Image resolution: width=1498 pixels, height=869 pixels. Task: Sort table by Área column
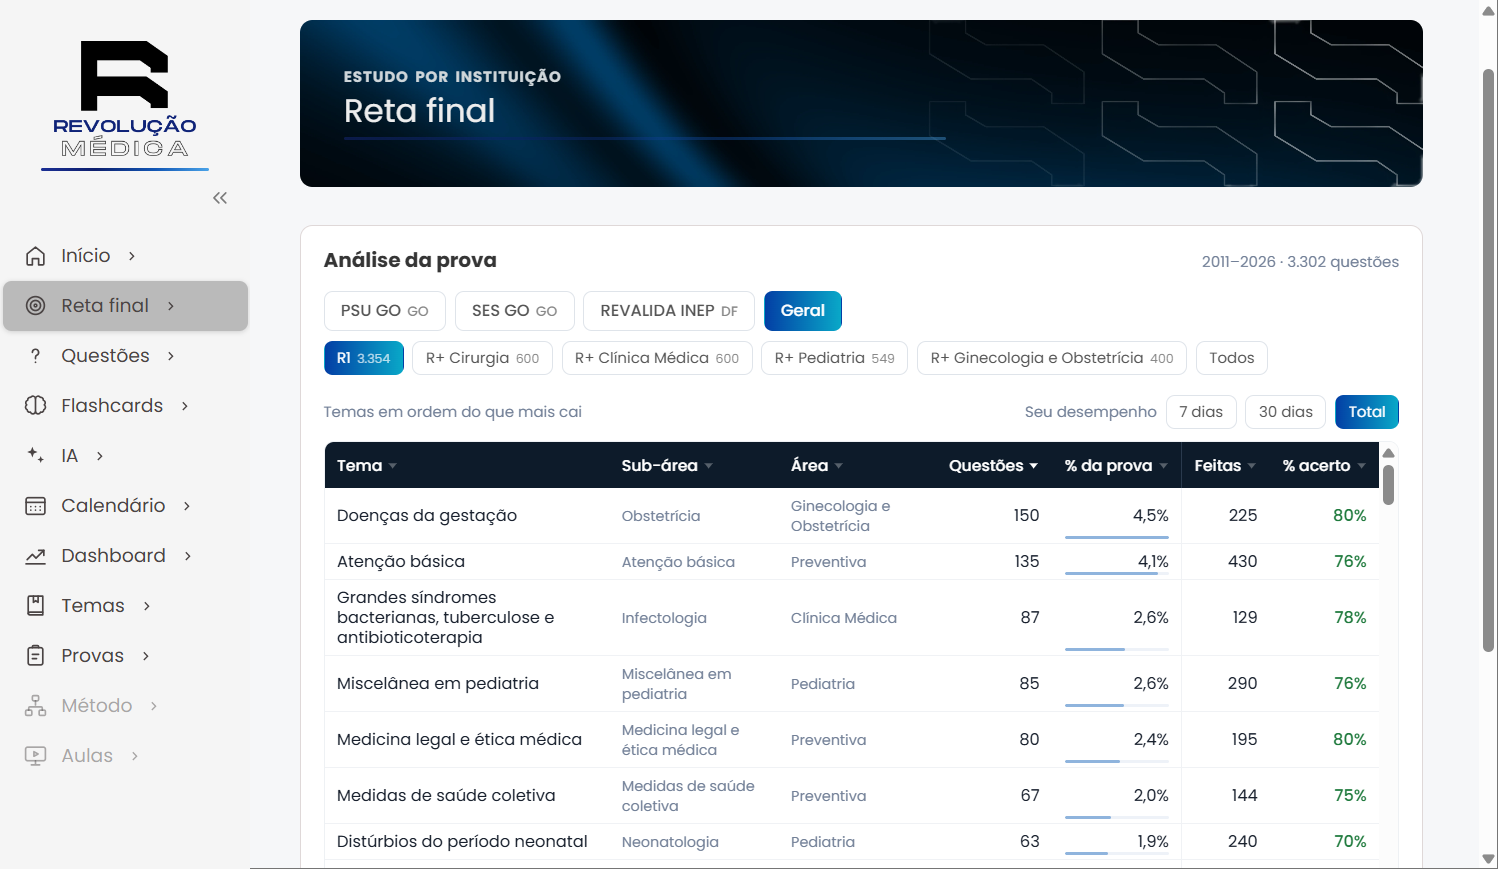point(817,466)
